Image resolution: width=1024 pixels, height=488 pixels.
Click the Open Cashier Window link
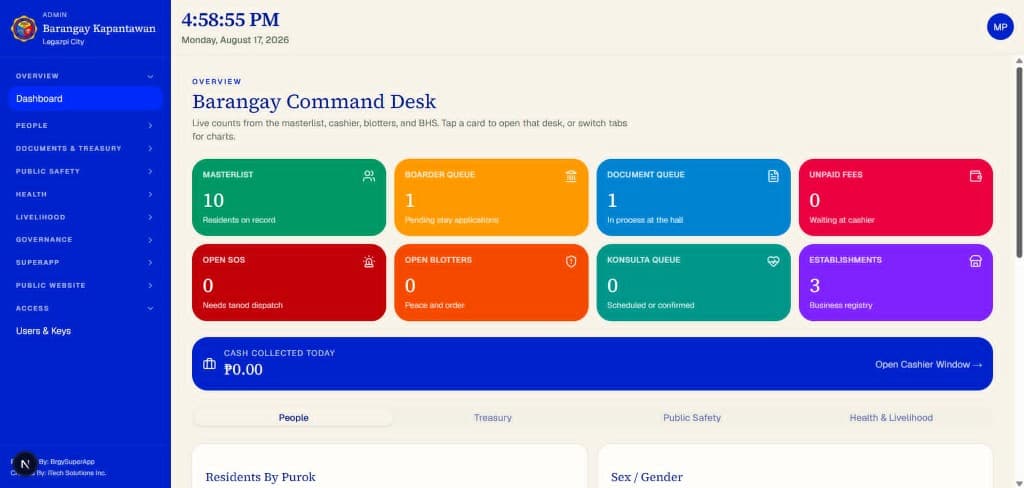[x=928, y=365]
